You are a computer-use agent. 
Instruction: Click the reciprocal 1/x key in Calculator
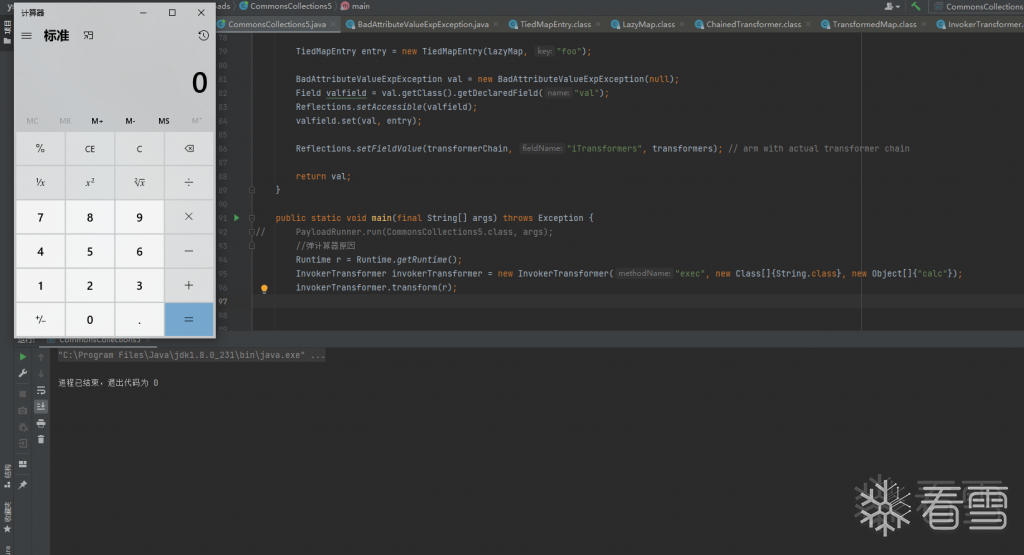pos(40,183)
